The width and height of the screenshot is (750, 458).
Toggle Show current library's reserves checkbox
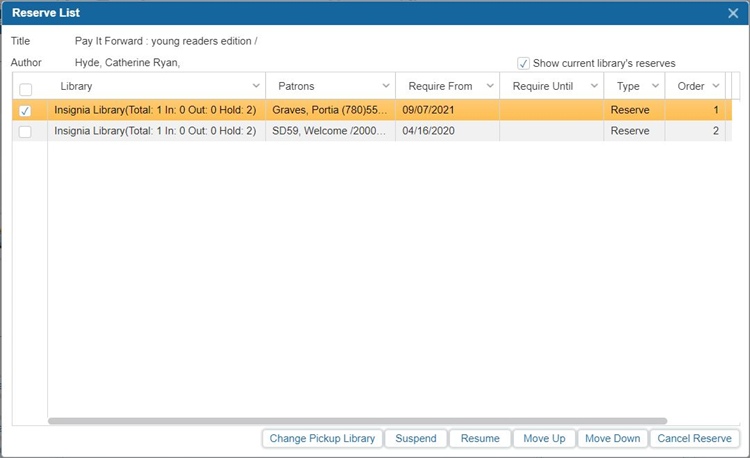[523, 63]
